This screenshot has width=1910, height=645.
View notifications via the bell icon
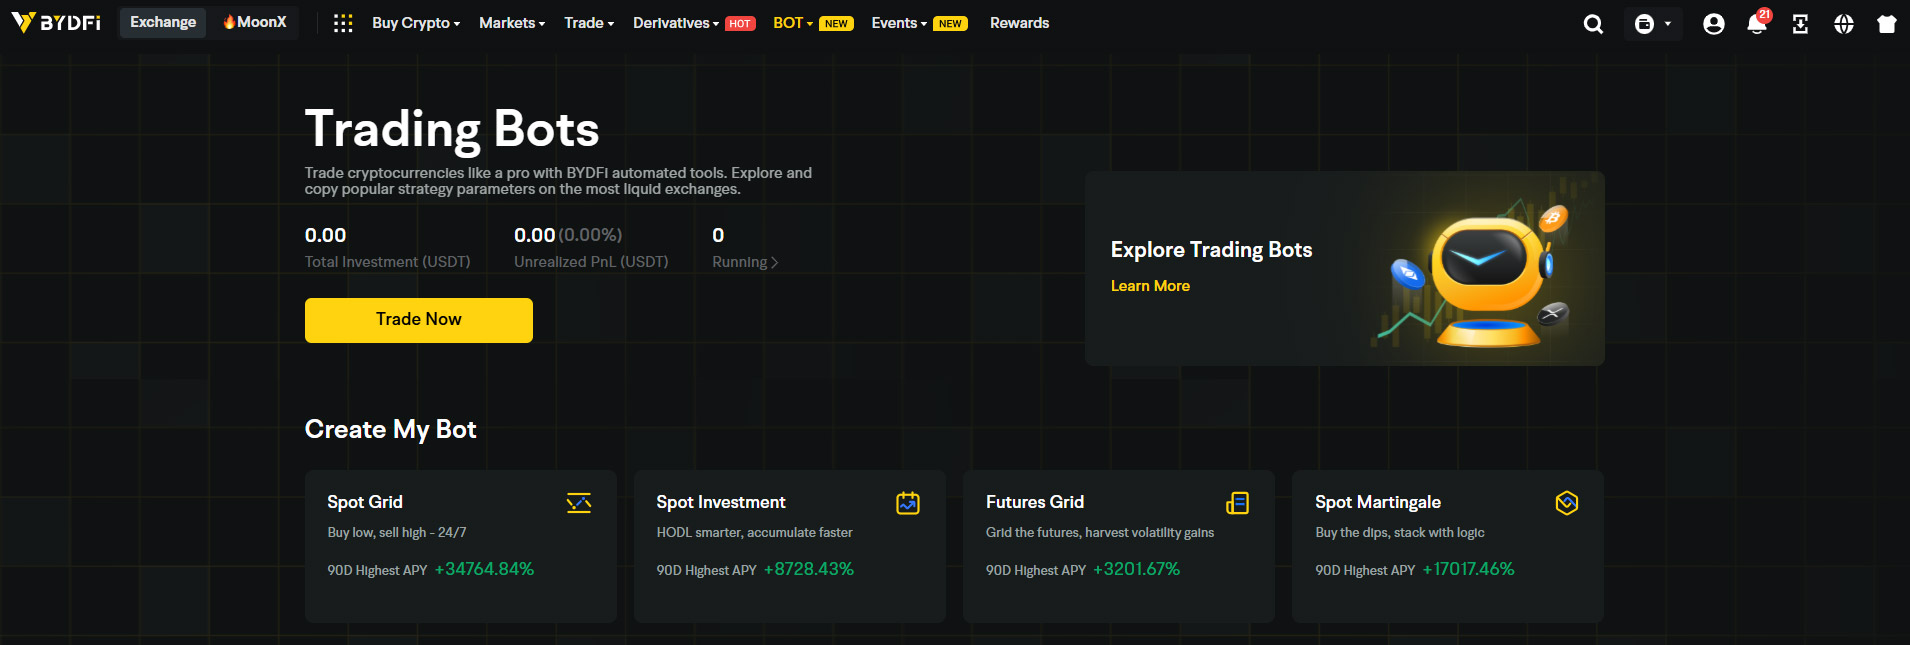1756,24
